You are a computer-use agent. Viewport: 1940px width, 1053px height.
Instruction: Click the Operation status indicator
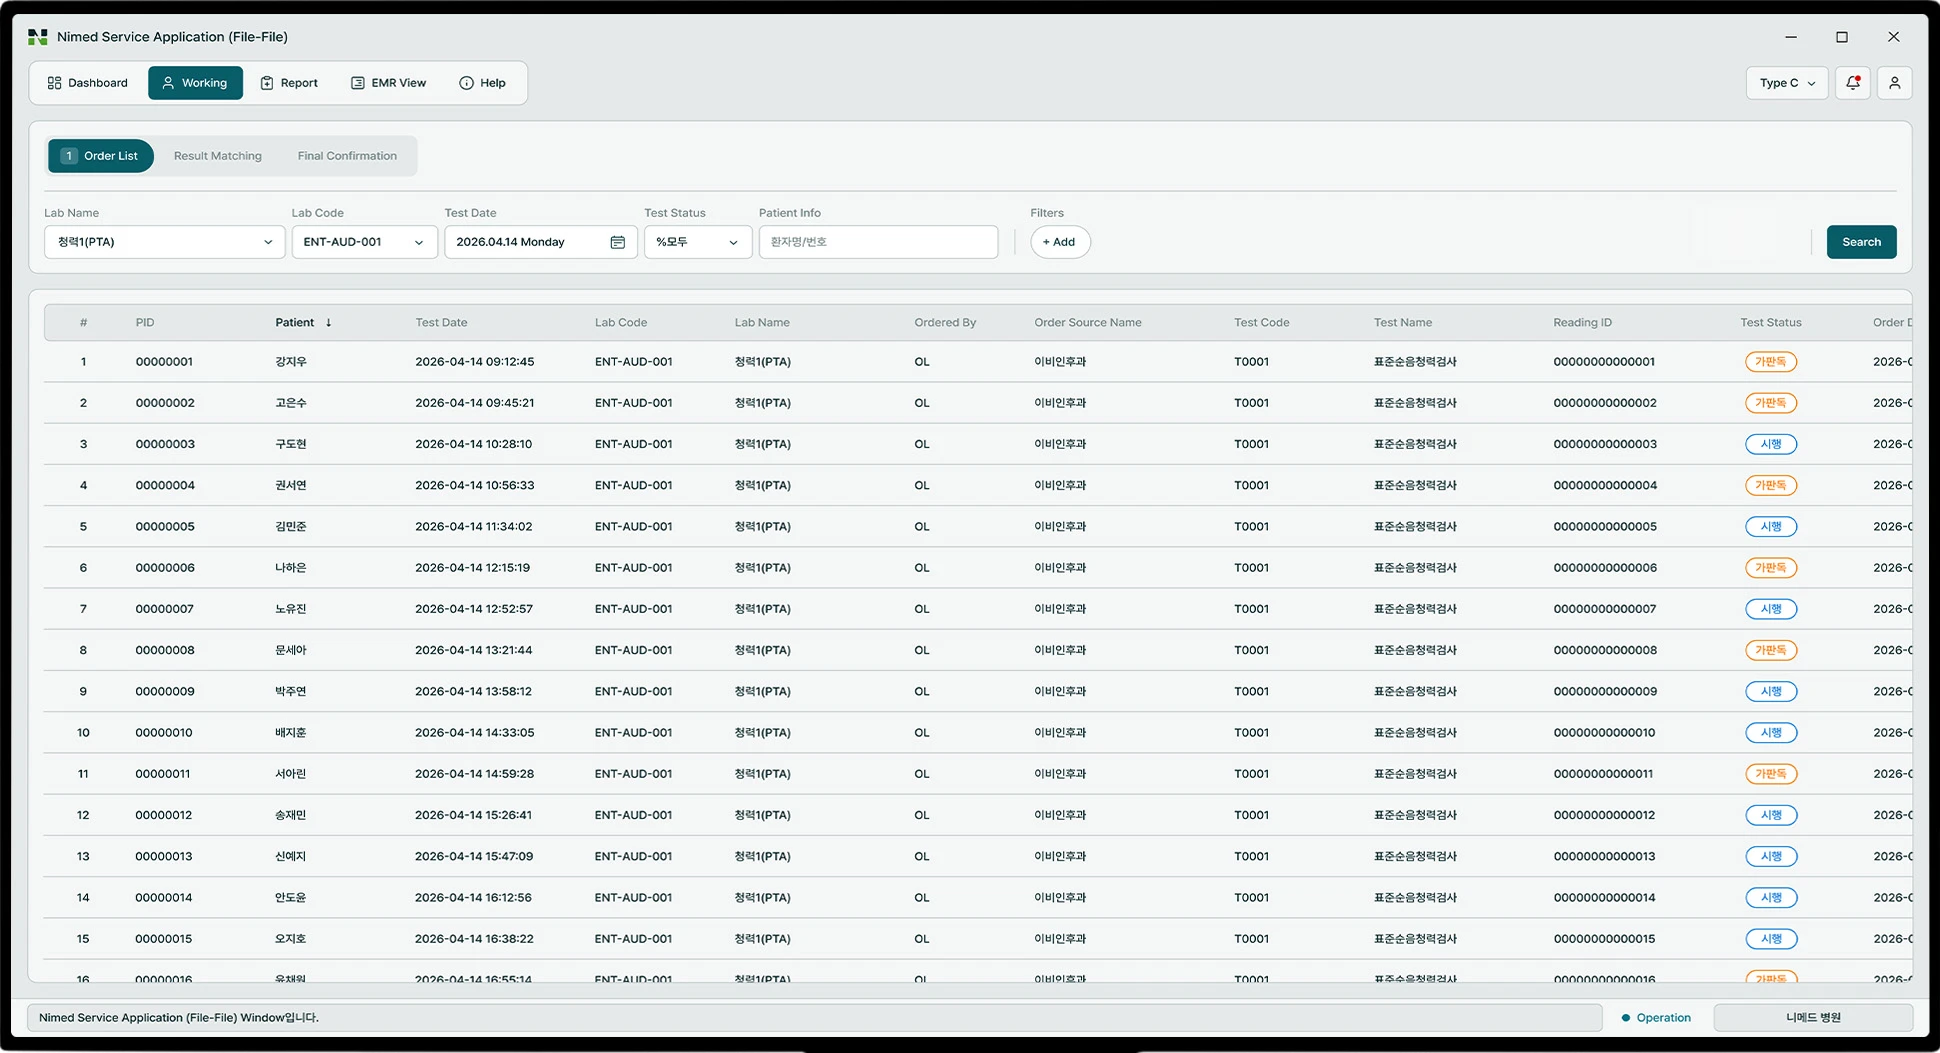[x=1656, y=1018]
